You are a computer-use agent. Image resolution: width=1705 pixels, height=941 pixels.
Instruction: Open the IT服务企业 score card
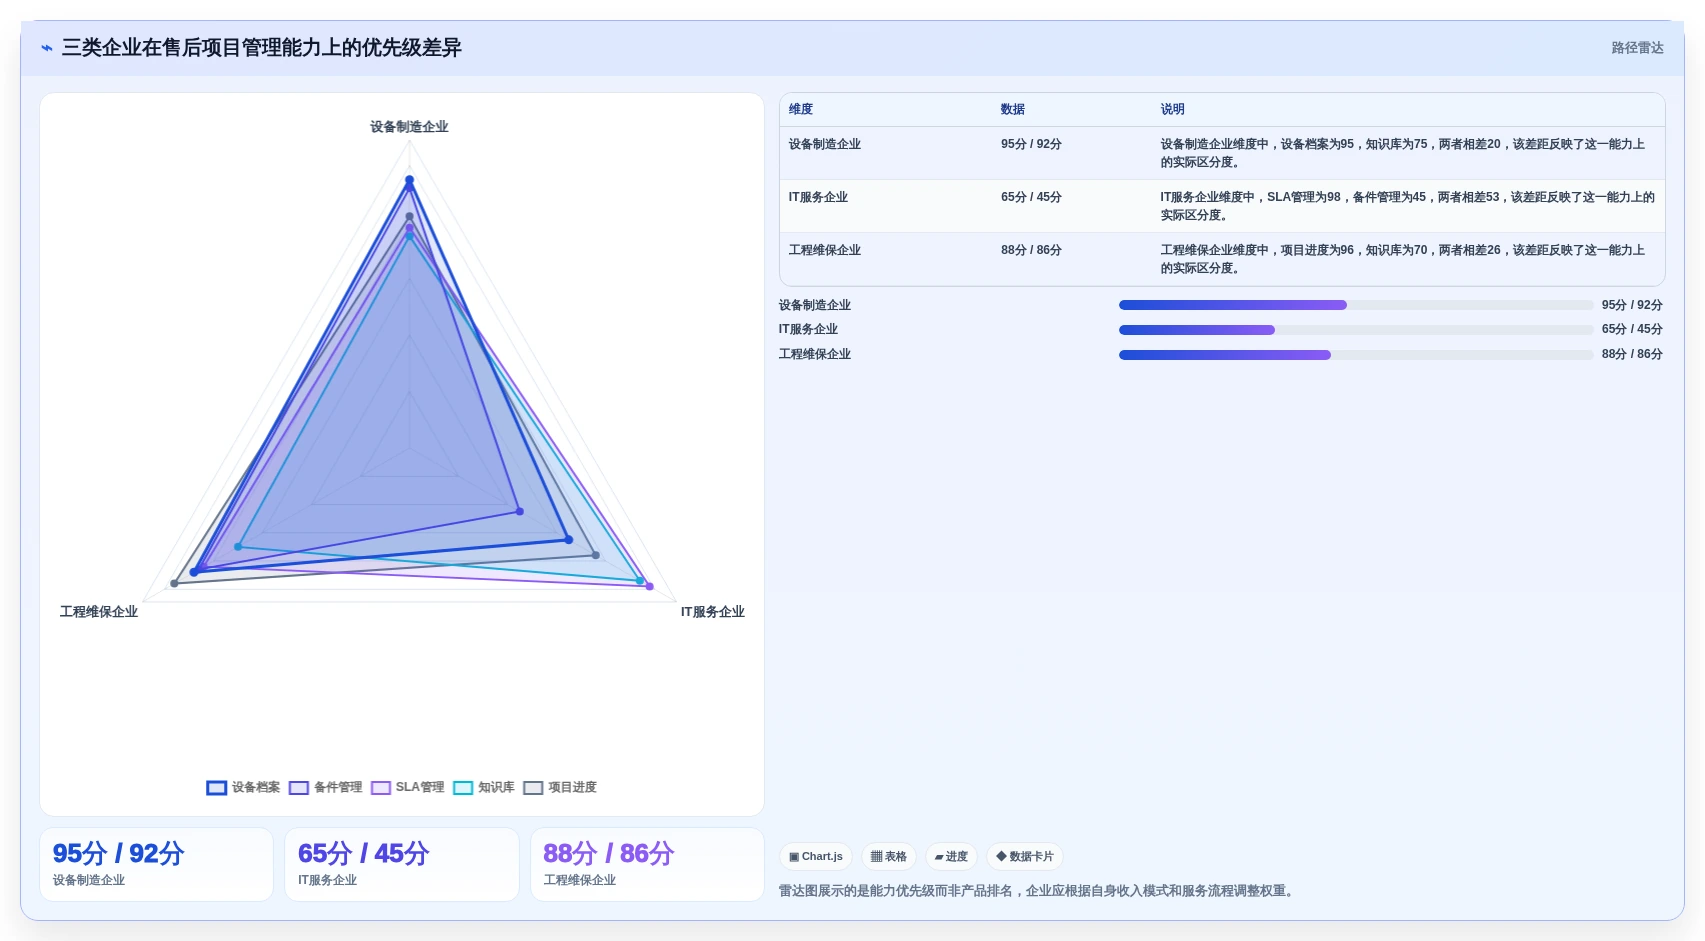[x=402, y=864]
